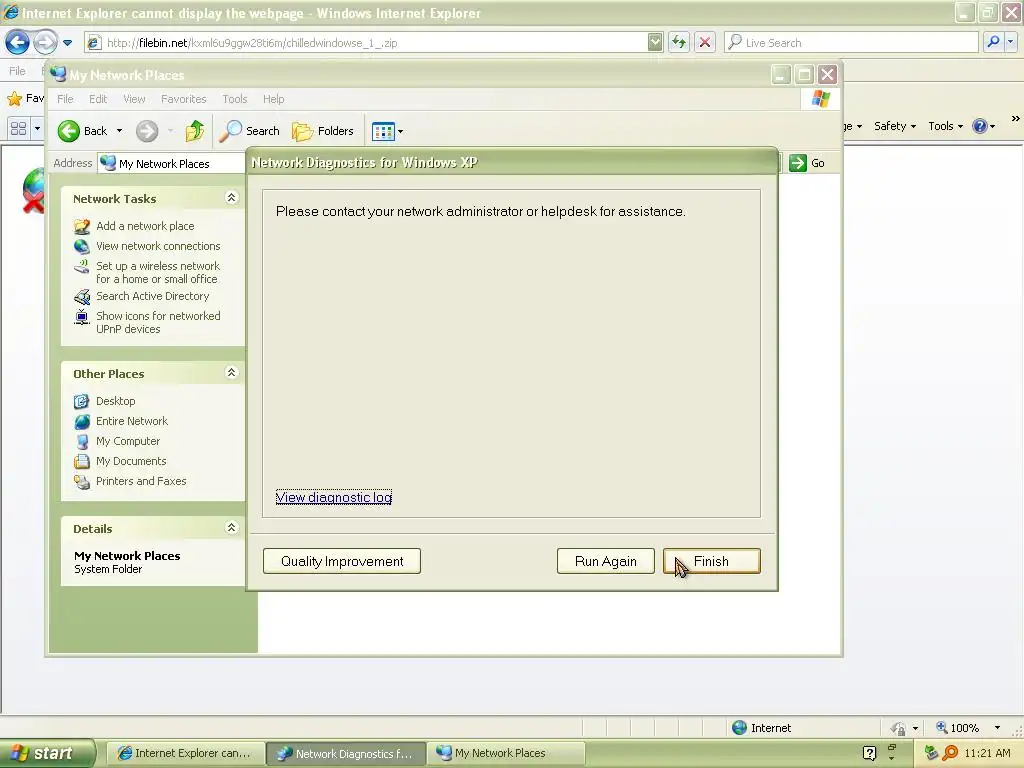Click Back arrow in My Network Places

pos(82,131)
